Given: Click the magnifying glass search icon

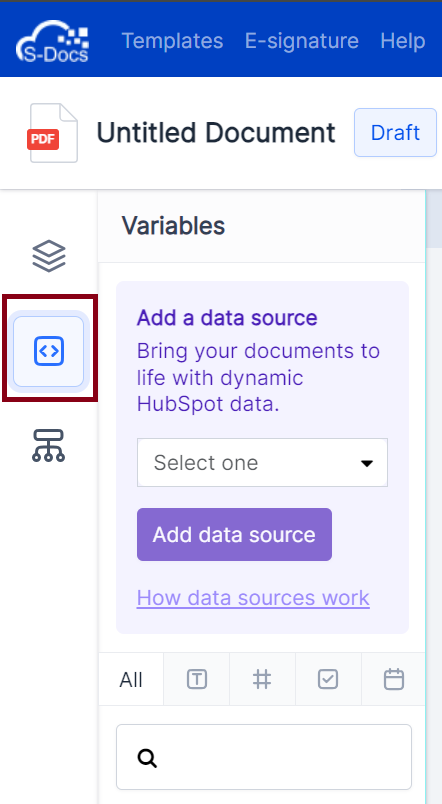Looking at the screenshot, I should pyautogui.click(x=147, y=758).
